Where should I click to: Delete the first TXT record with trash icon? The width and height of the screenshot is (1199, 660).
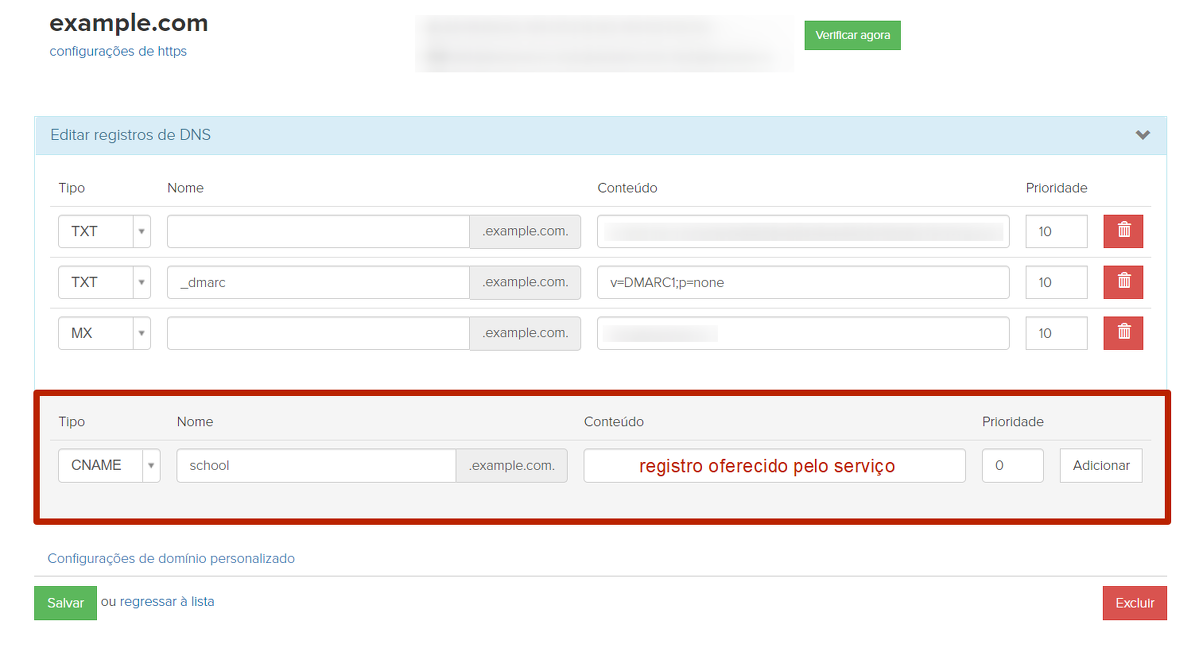tap(1123, 231)
